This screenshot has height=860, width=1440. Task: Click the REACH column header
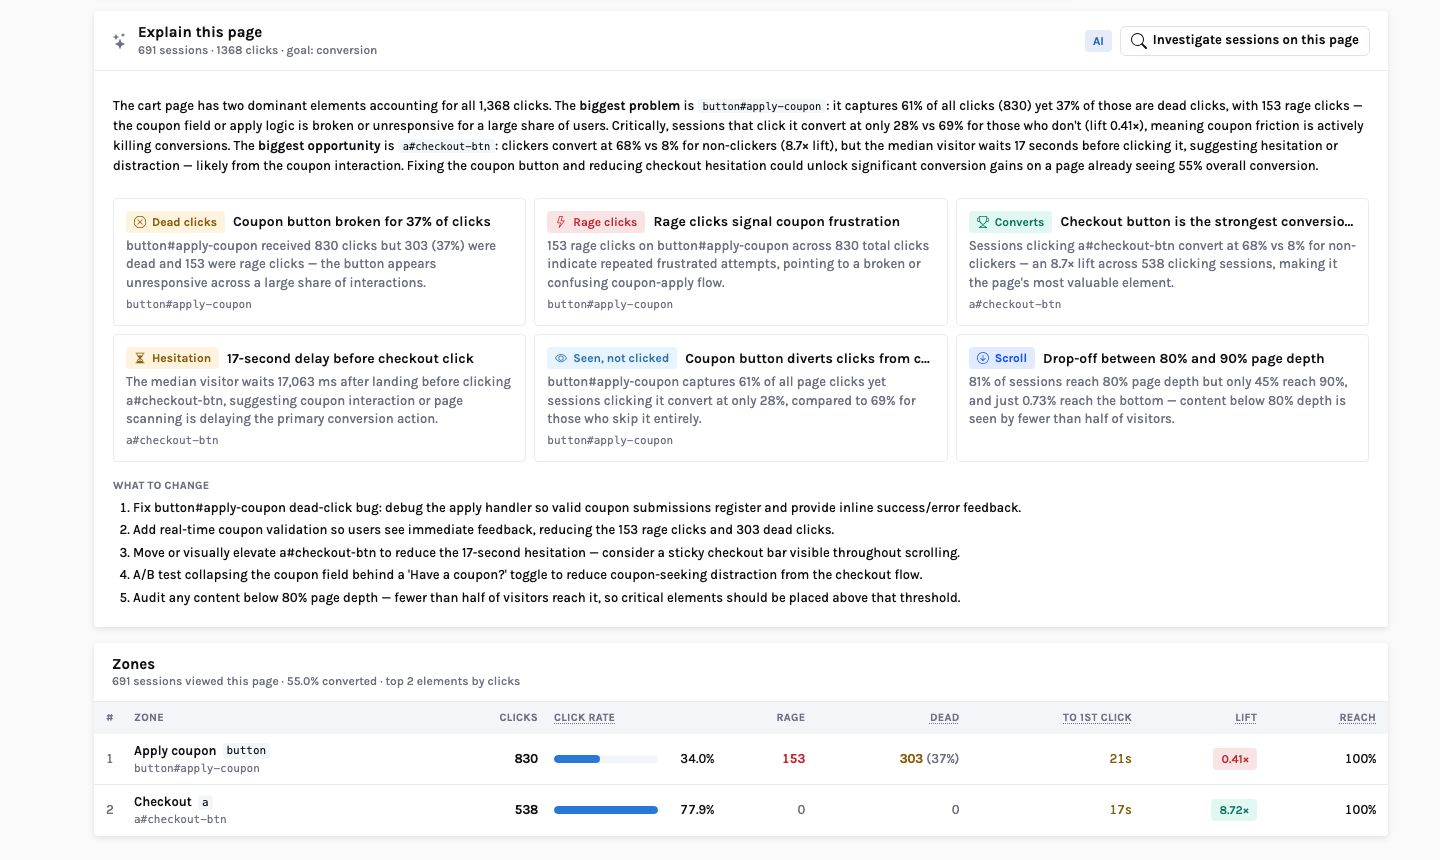pos(1358,718)
